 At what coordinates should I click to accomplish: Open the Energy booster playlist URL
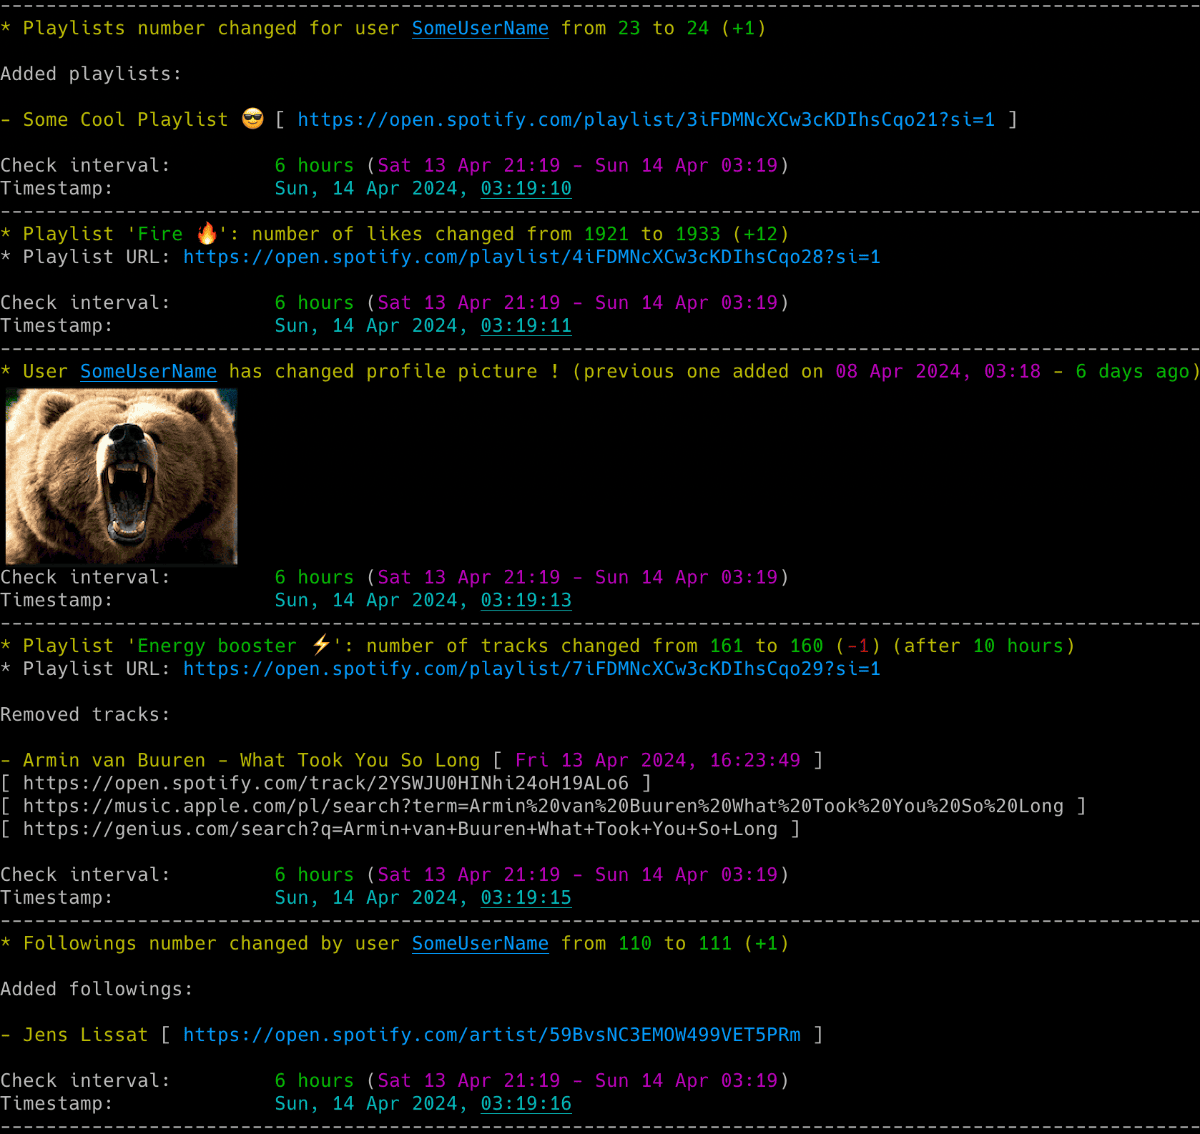tap(531, 668)
